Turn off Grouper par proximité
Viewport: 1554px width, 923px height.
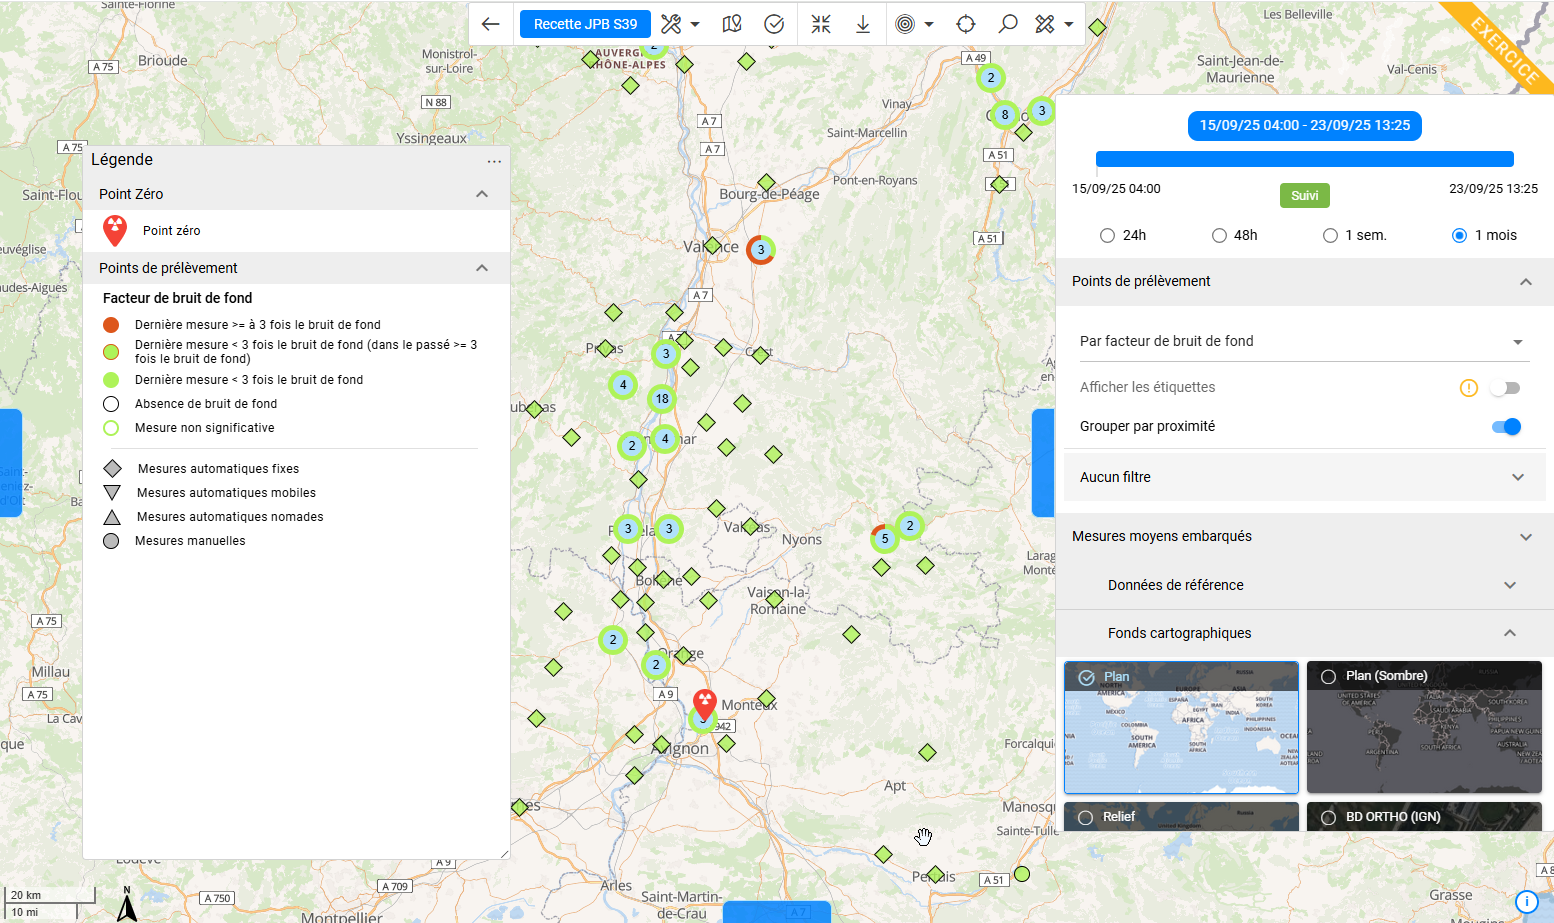(1505, 427)
